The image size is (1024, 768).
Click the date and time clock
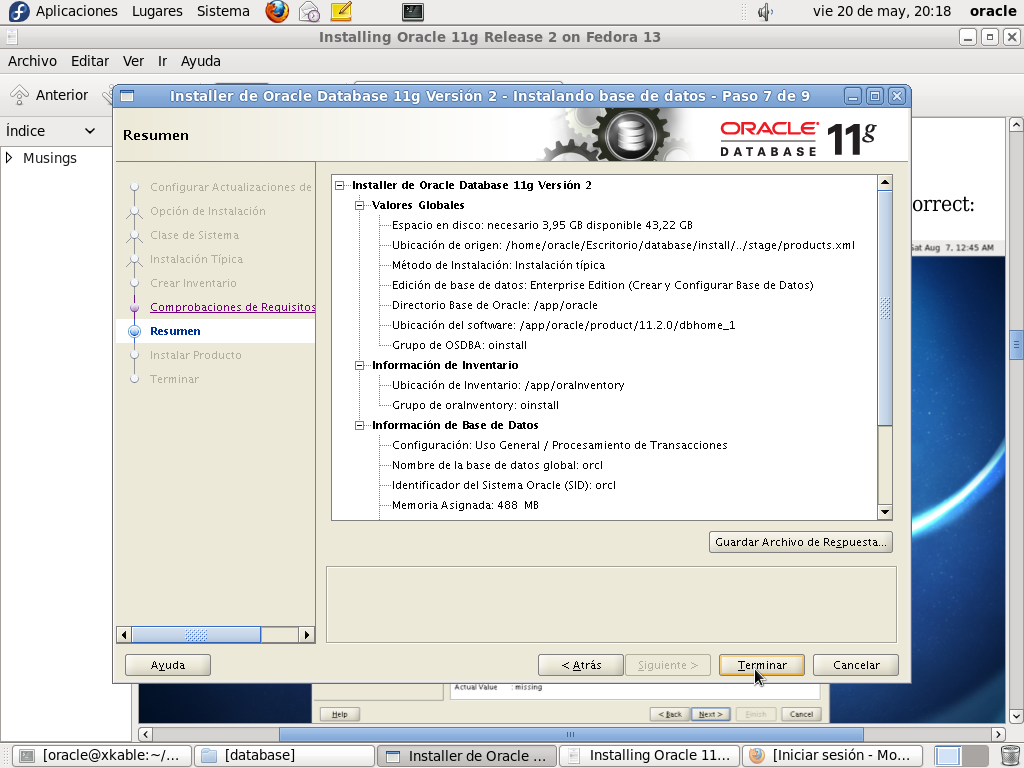pyautogui.click(x=882, y=11)
